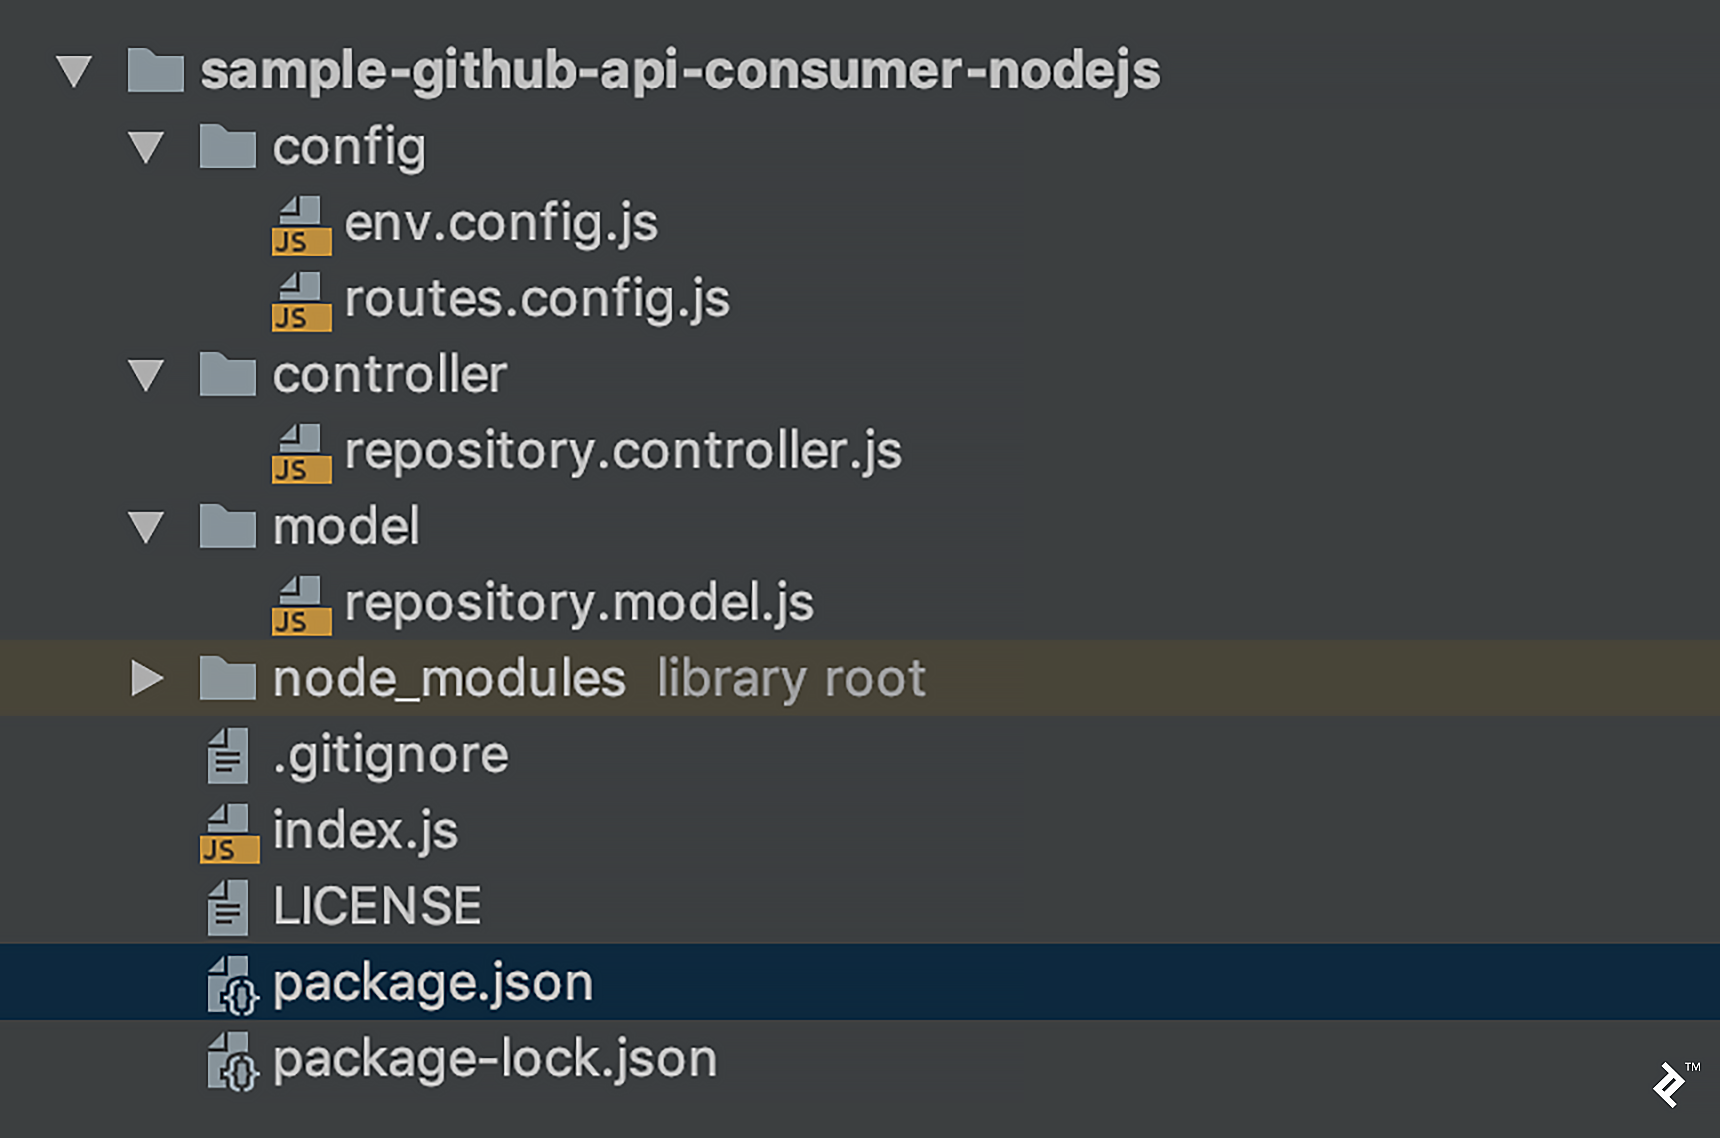Click the JS icon for repository.controller.js
1720x1138 pixels.
300,452
